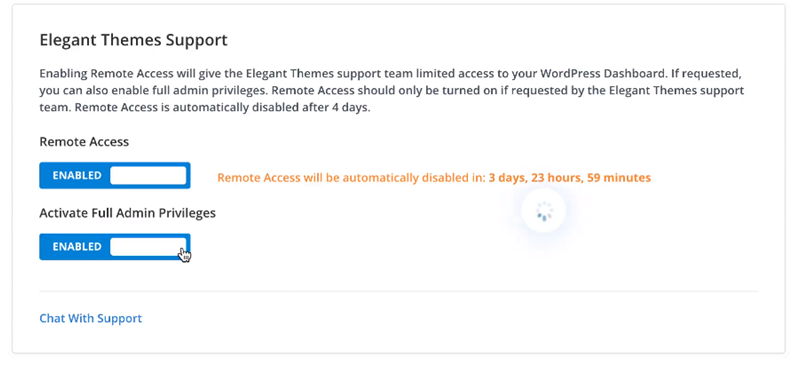Turn off Activate Full Admin Privileges switch
Screen dimensions: 794x366
(x=115, y=247)
